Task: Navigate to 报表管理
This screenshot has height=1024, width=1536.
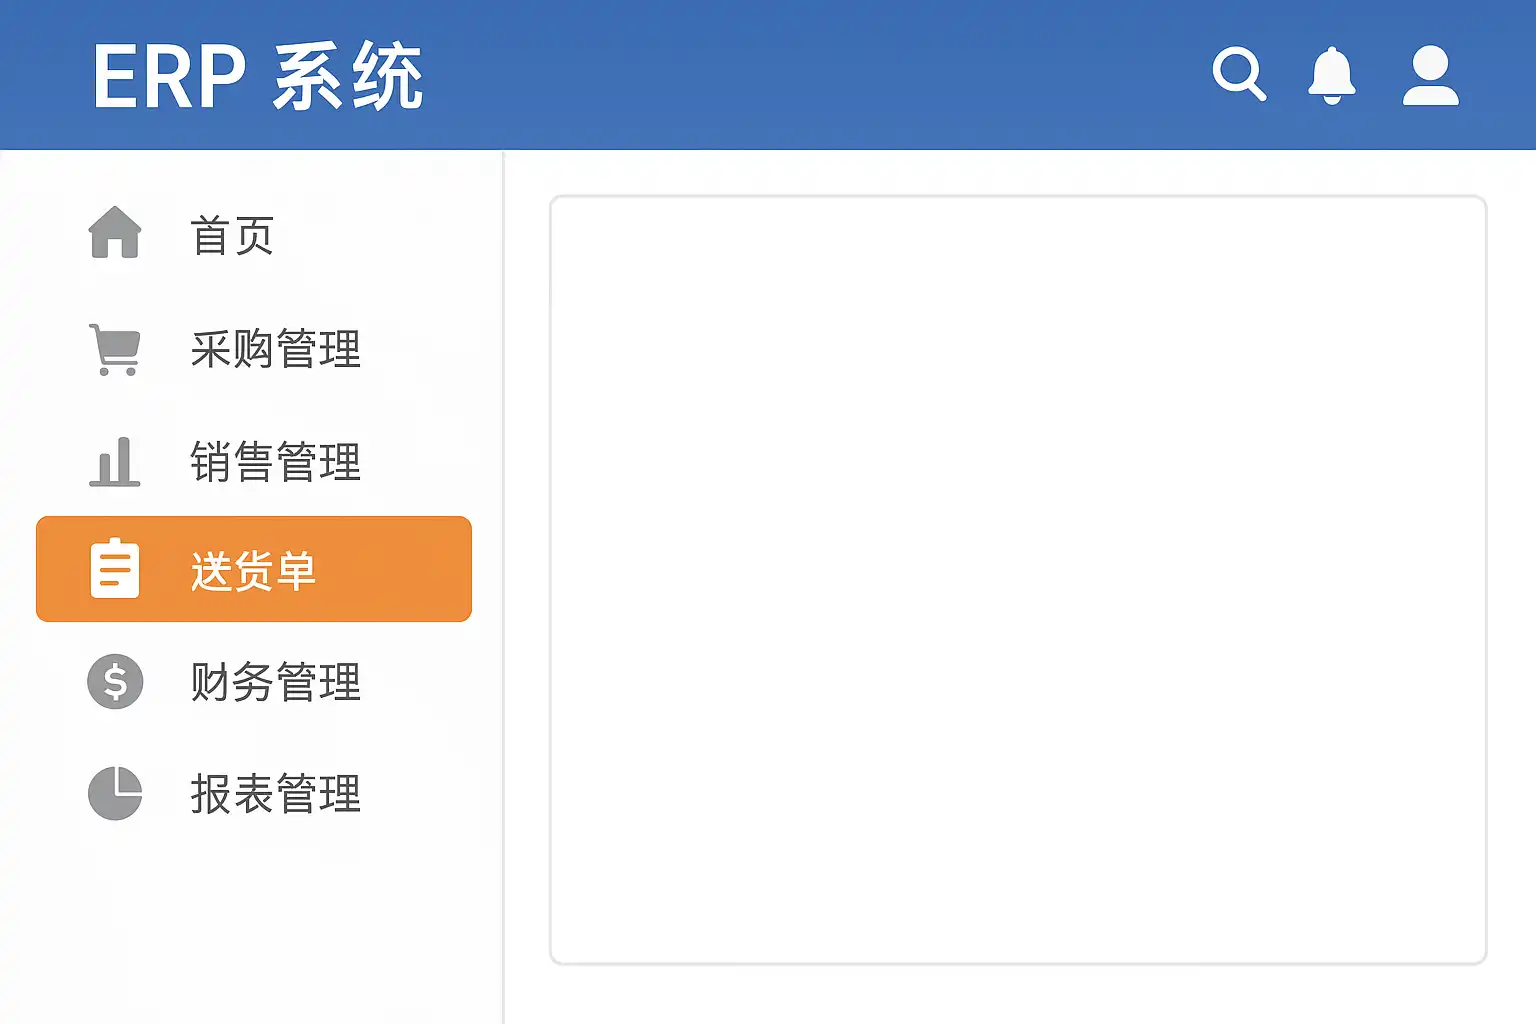Action: click(275, 795)
